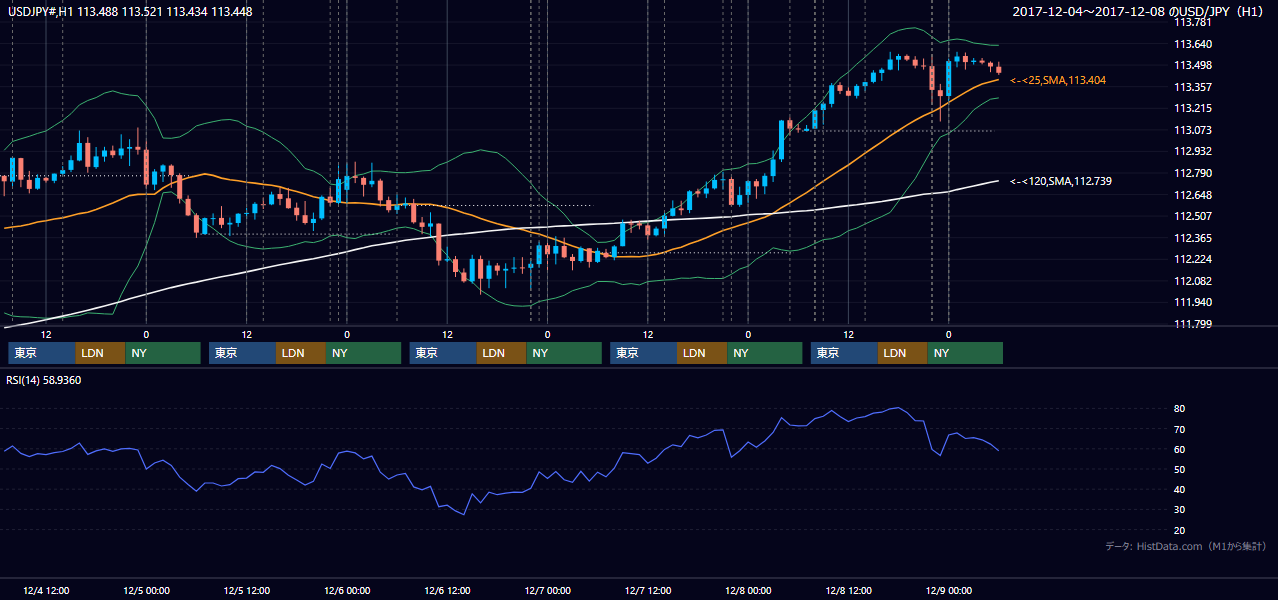Select the 12/9 00:00 time axis label
Screen dimensions: 1278x600
[x=948, y=590]
